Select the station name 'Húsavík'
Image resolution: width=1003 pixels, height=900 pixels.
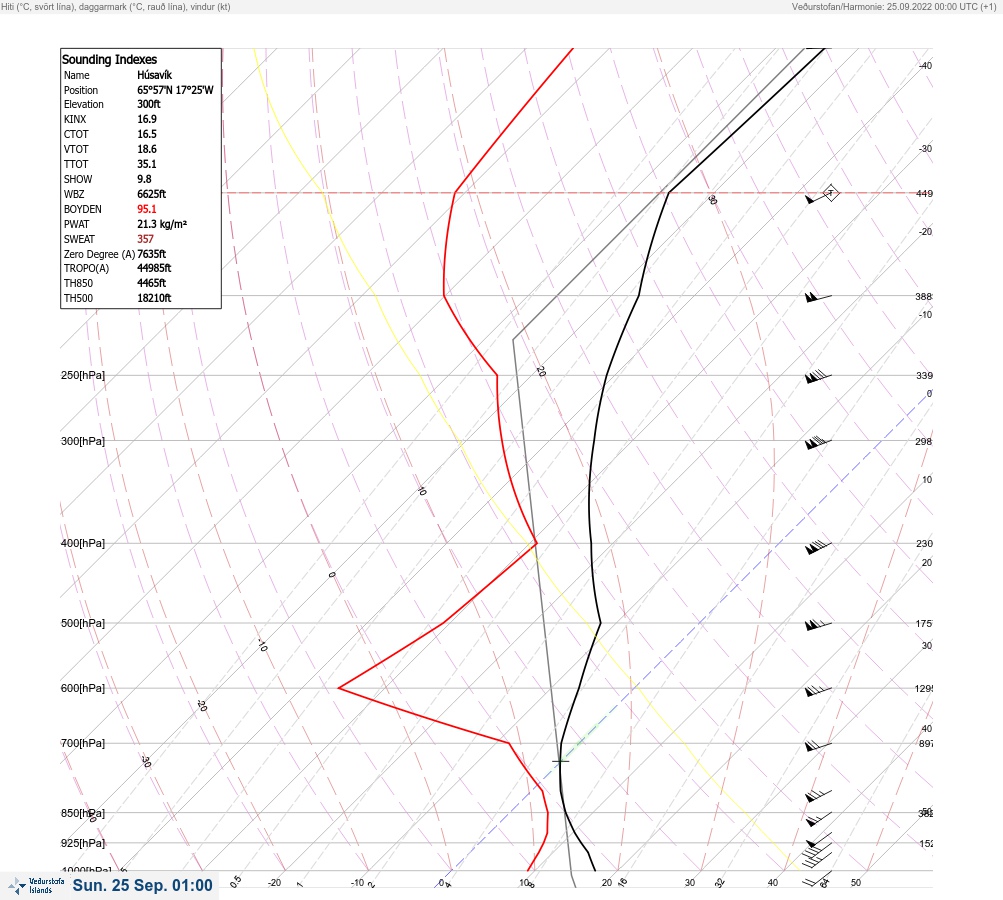click(x=154, y=75)
